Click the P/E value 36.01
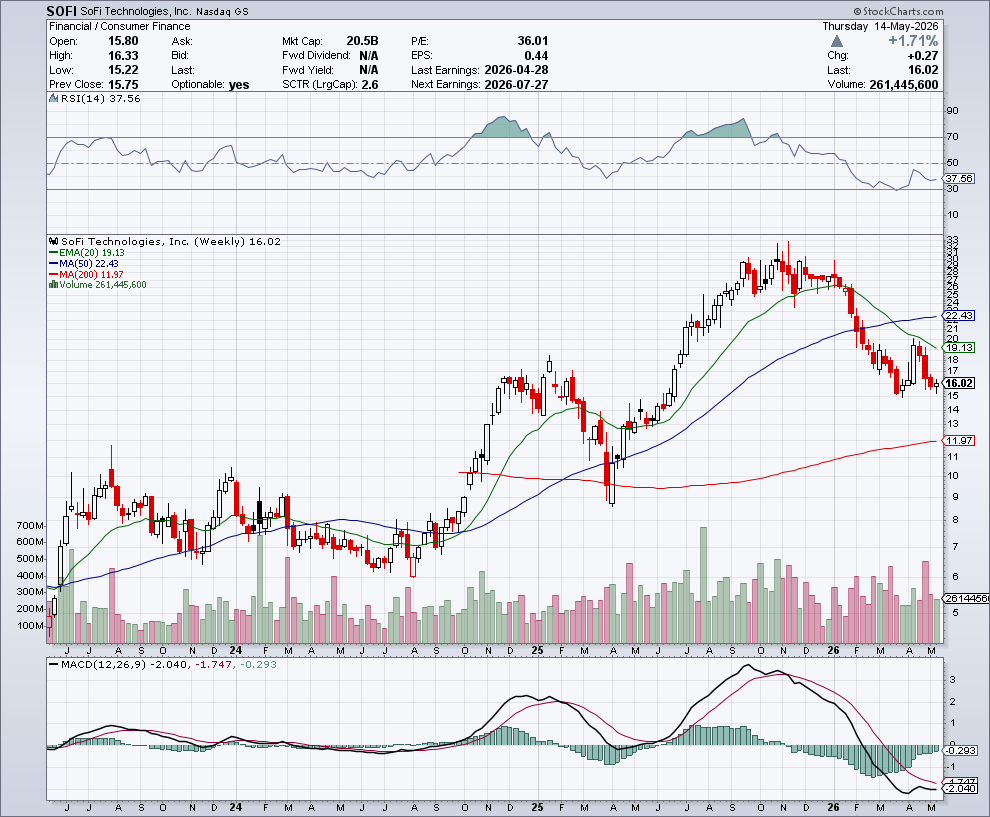Viewport: 990px width, 817px height. point(533,41)
